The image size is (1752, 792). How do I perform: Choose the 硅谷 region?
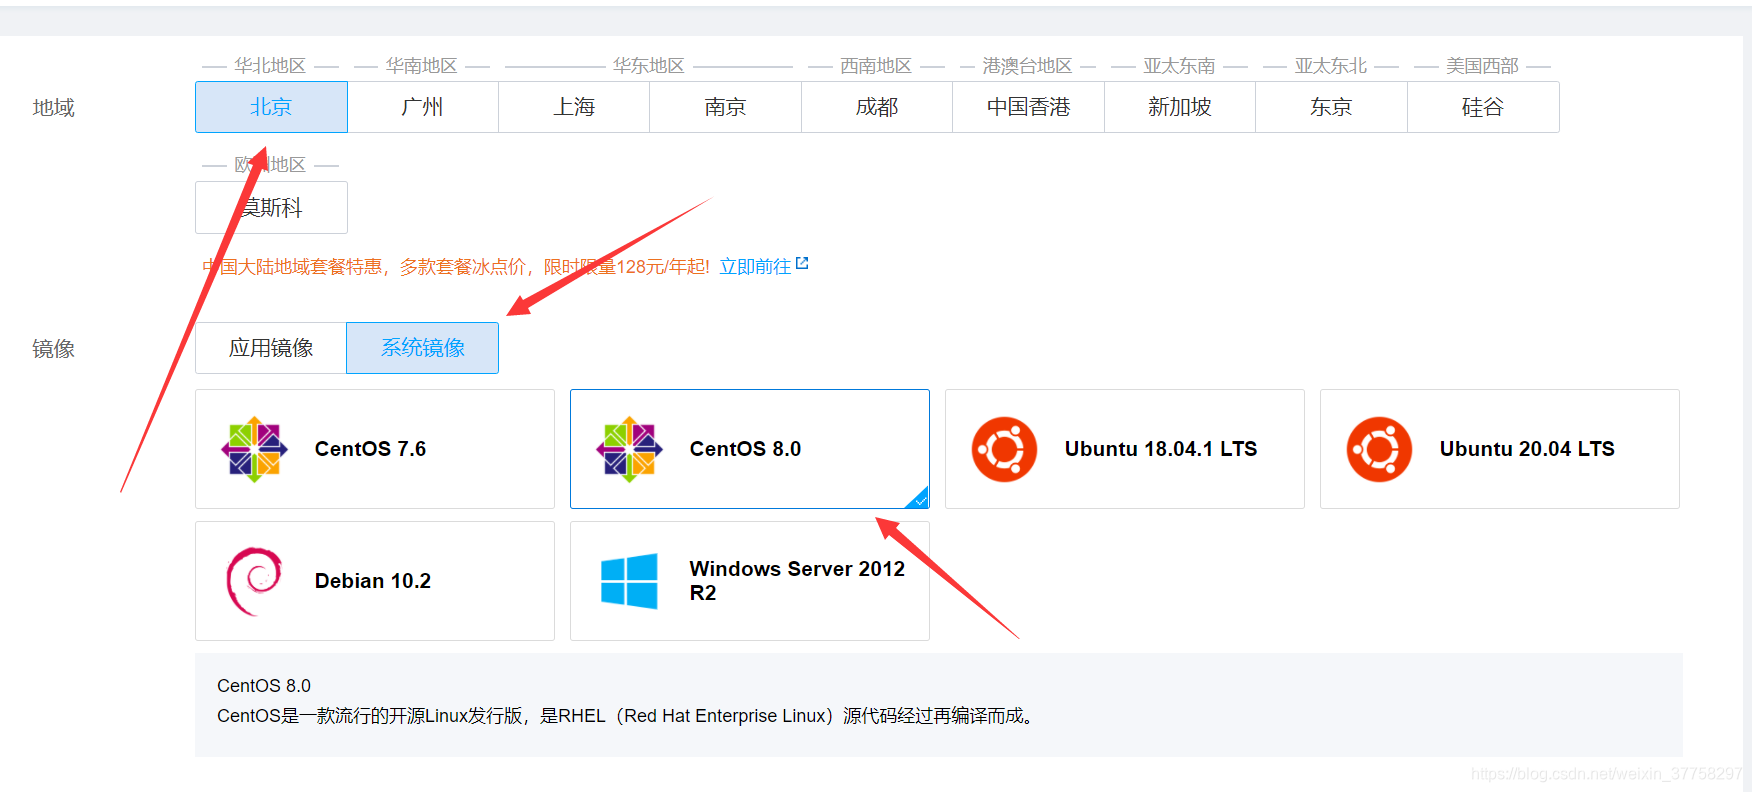(x=1483, y=107)
